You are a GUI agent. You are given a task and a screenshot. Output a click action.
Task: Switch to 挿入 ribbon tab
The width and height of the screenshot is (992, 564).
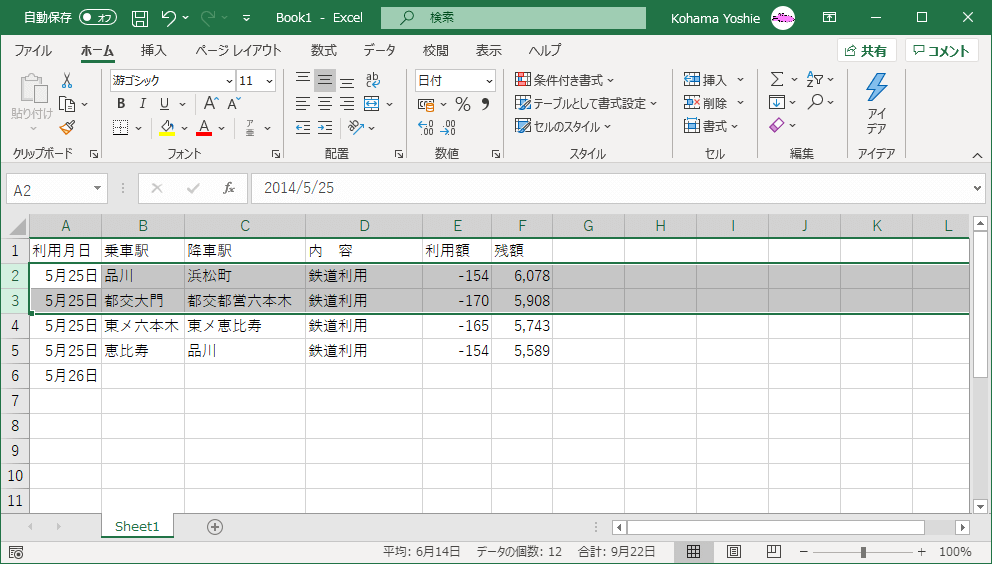tap(153, 51)
